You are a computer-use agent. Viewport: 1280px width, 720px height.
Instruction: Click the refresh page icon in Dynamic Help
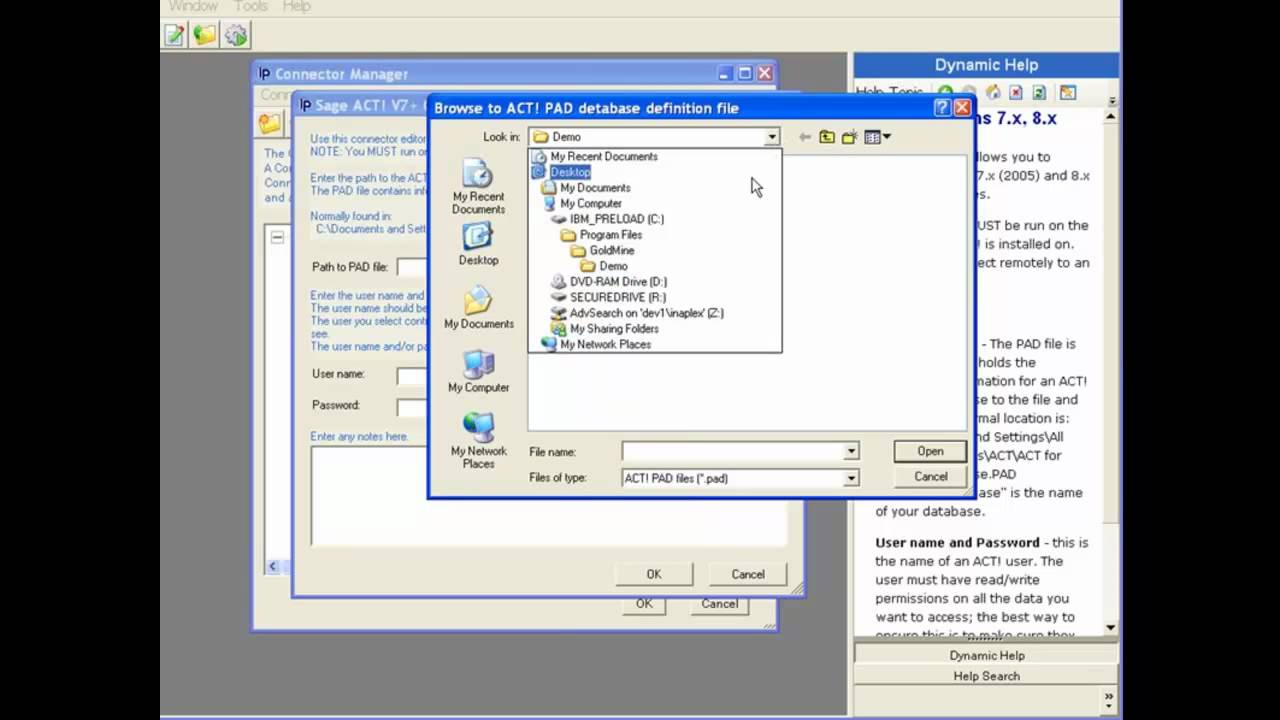[1039, 92]
